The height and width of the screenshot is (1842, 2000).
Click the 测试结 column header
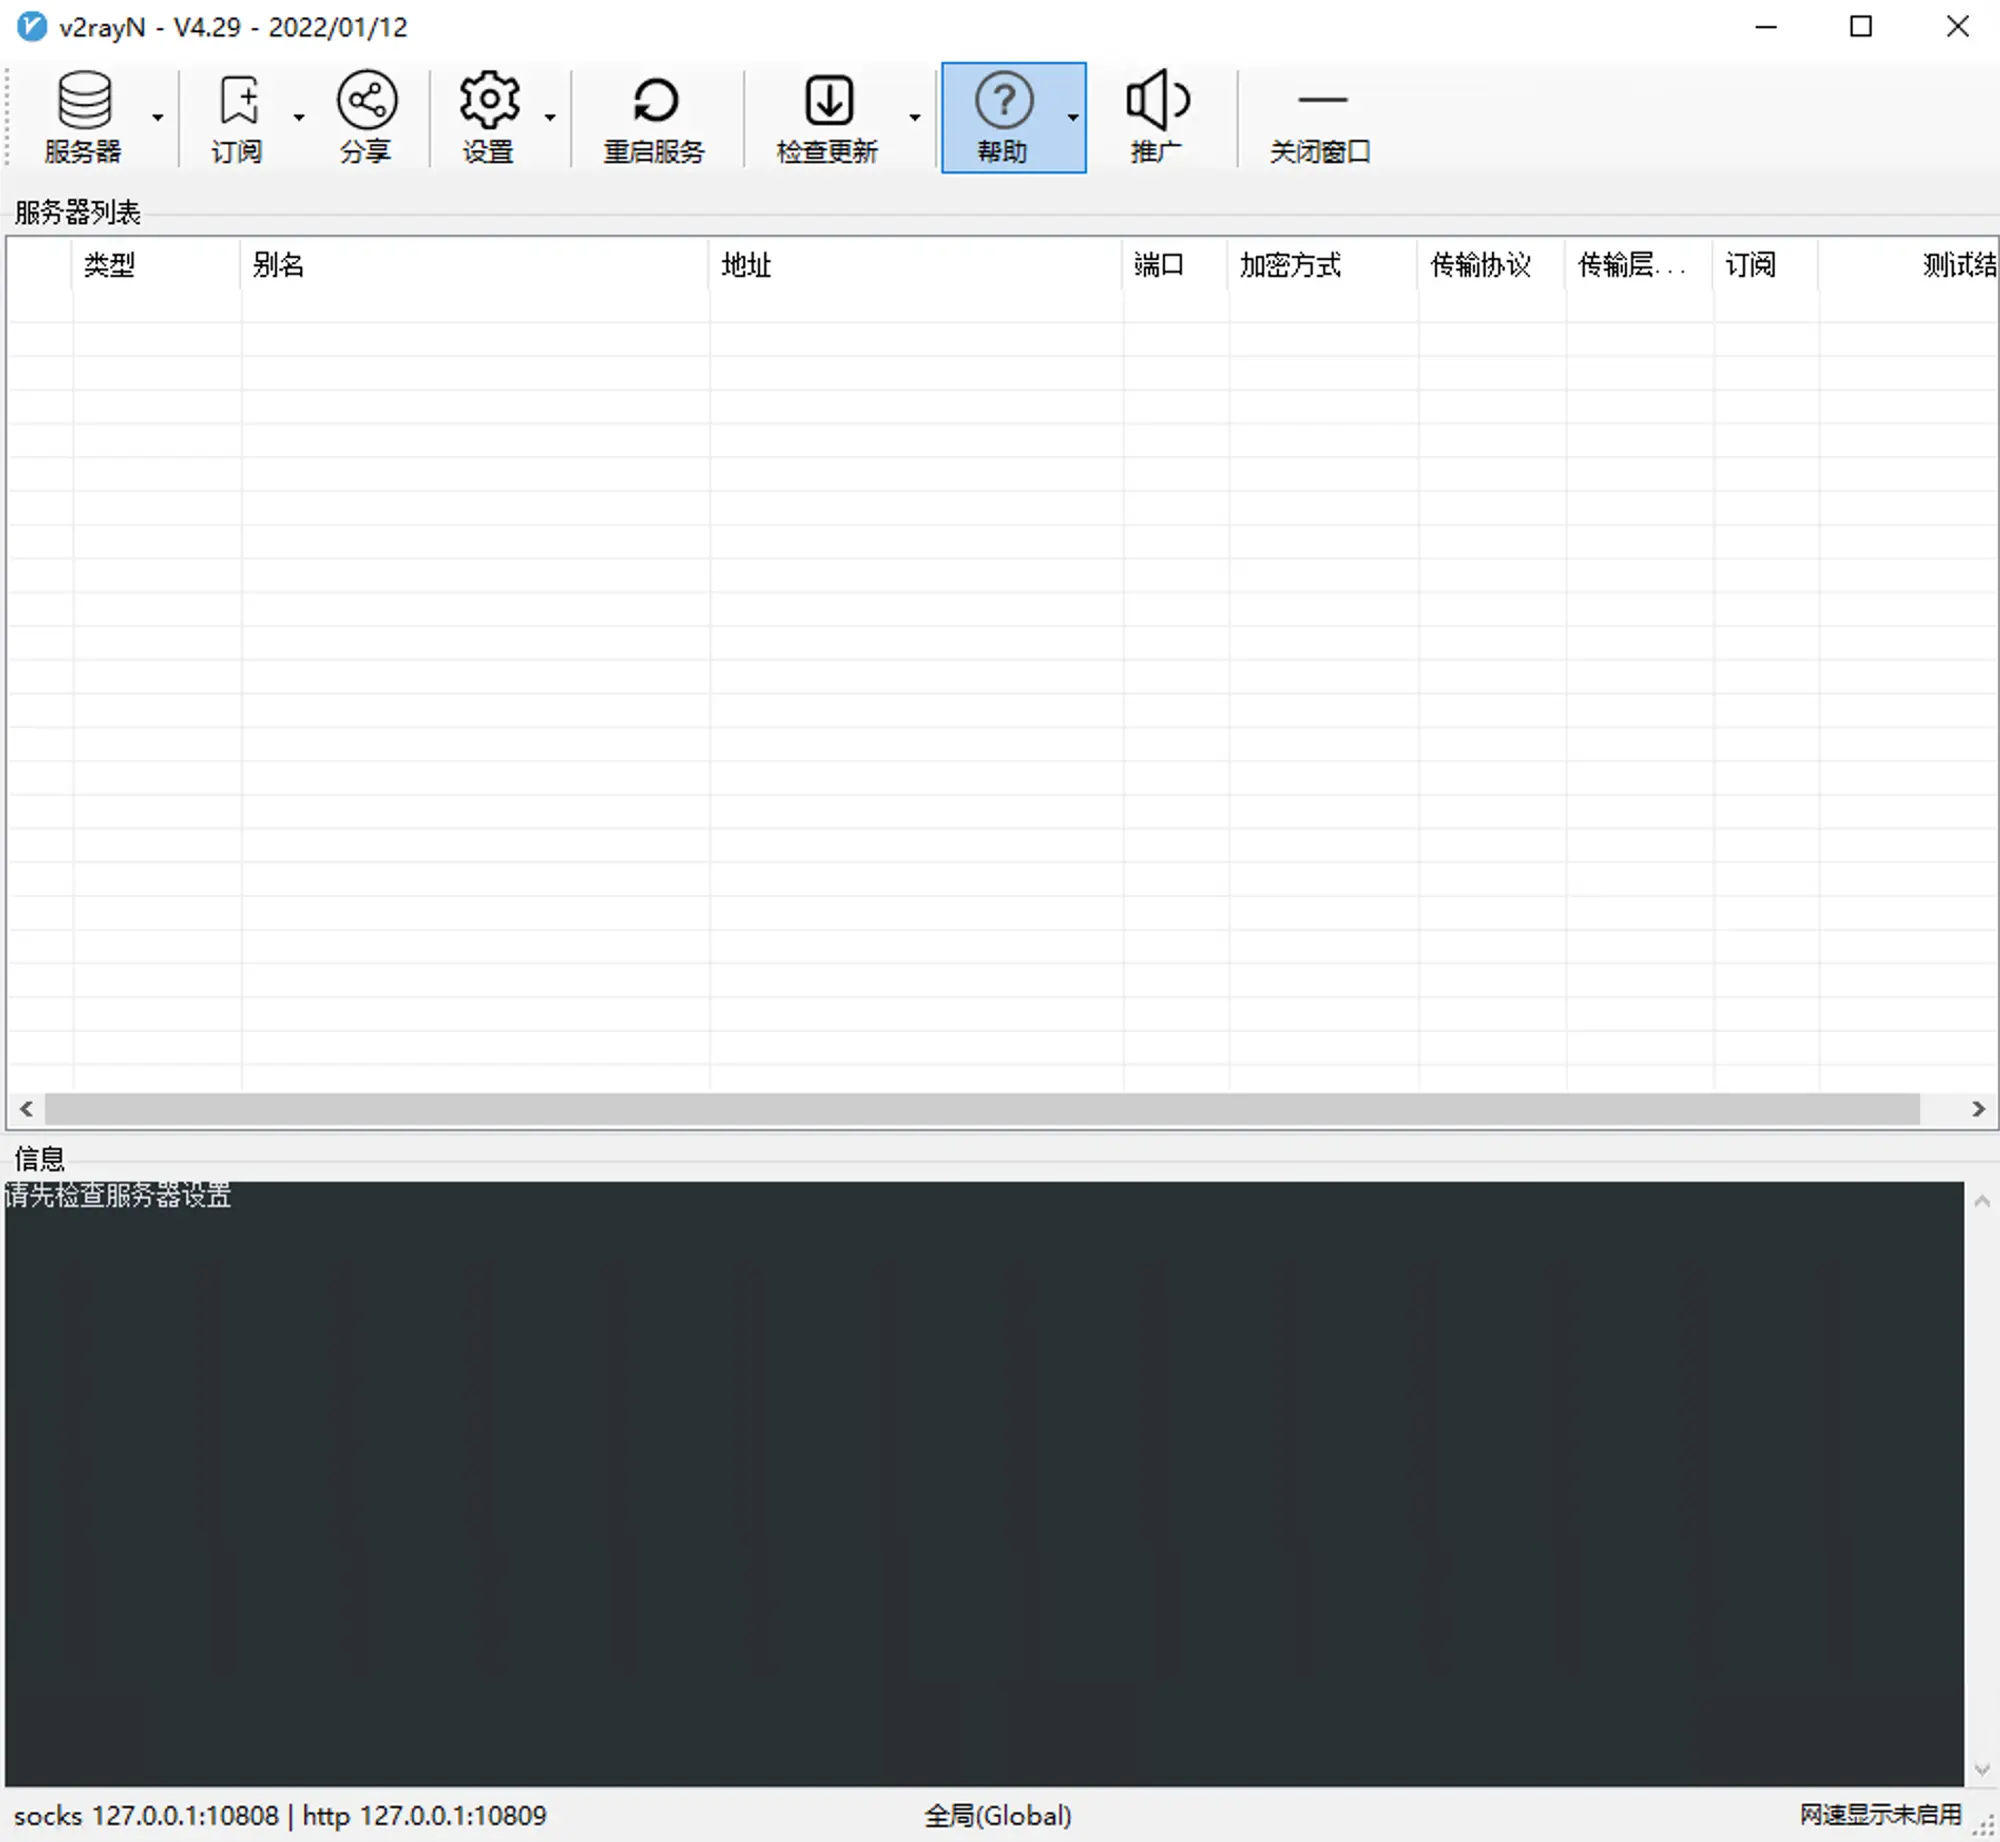click(1909, 265)
